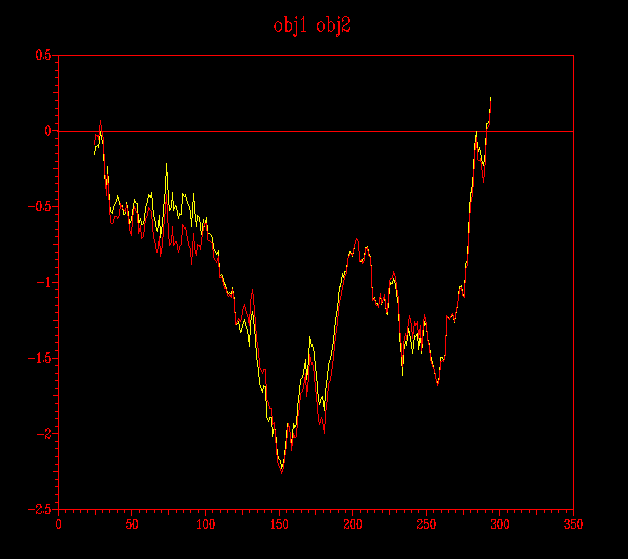Viewport: 628px width, 559px height.
Task: Click the curve's first peak near x=28
Action: [x=100, y=121]
